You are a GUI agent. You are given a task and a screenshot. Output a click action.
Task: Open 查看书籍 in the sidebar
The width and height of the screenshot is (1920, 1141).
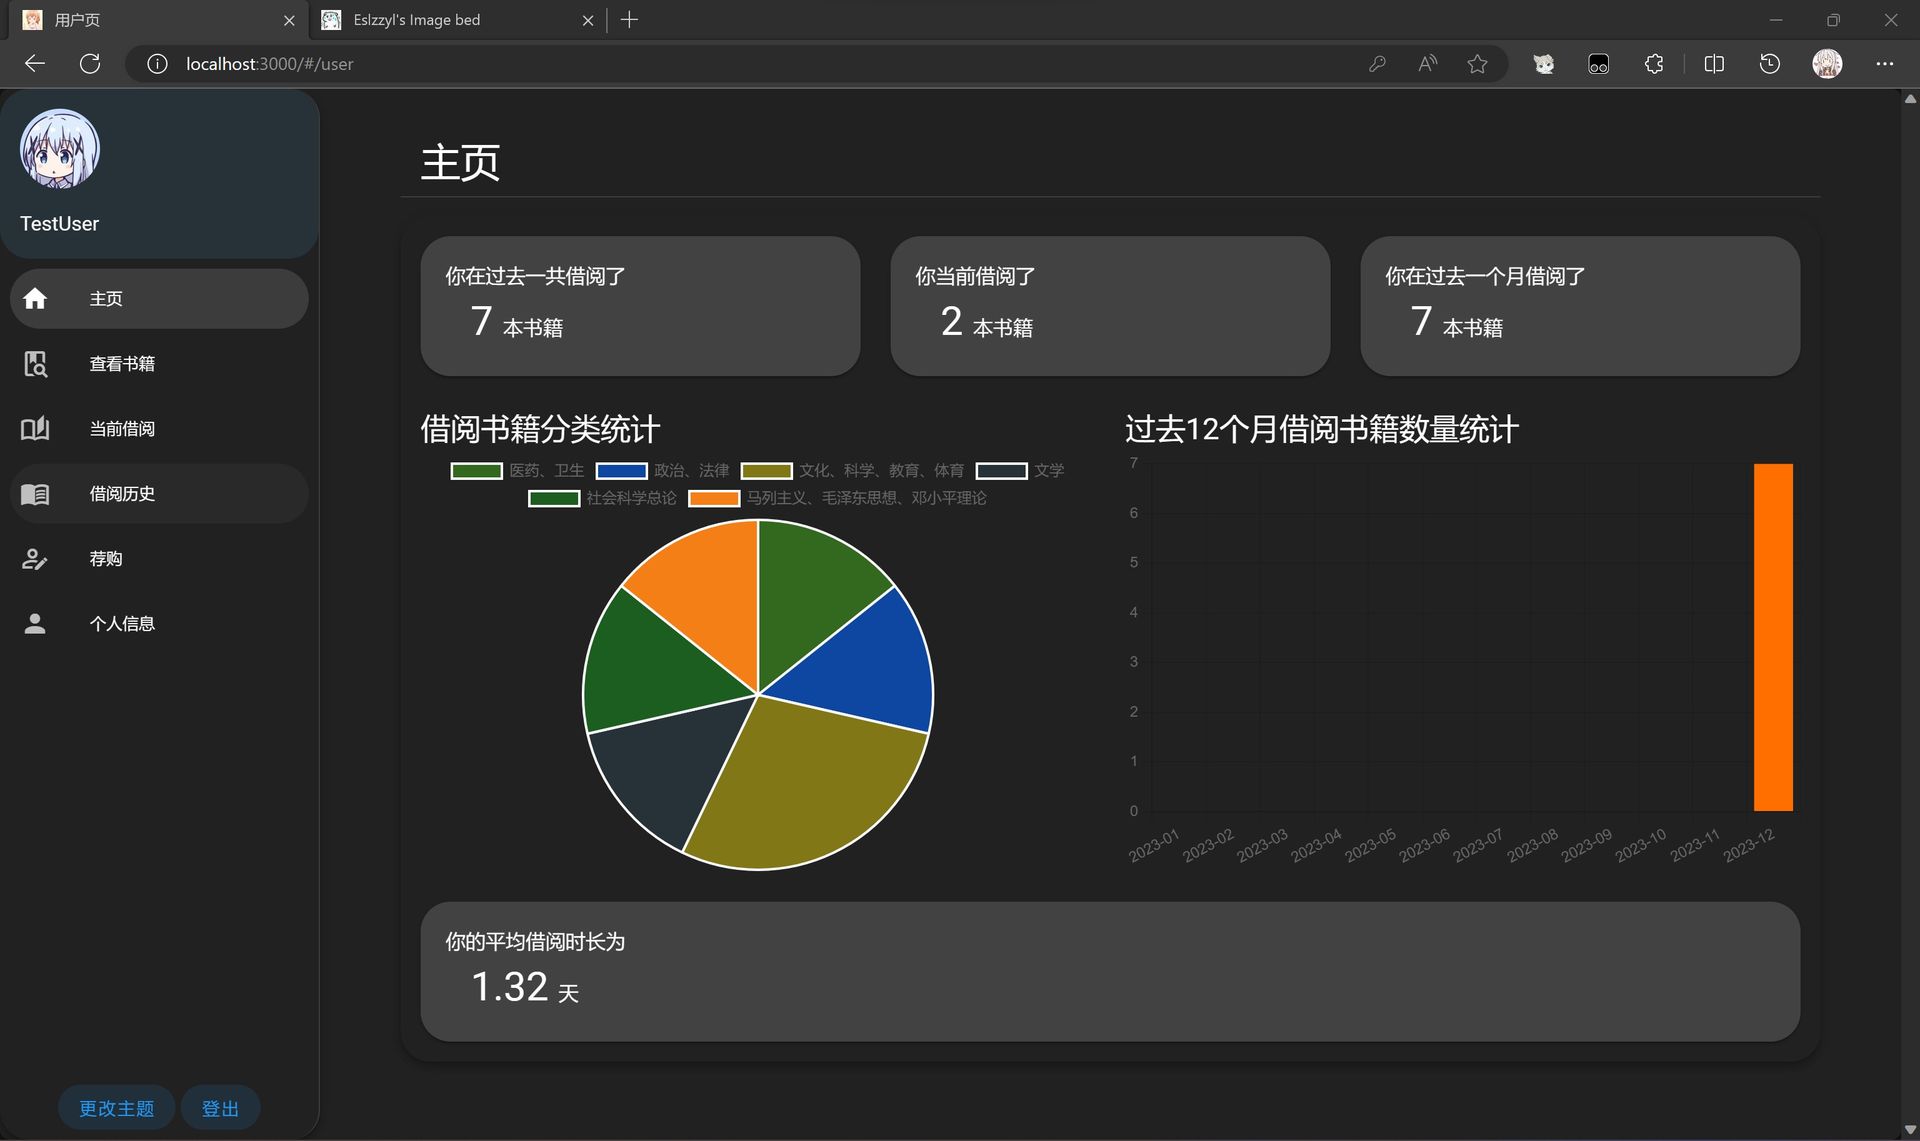point(159,363)
